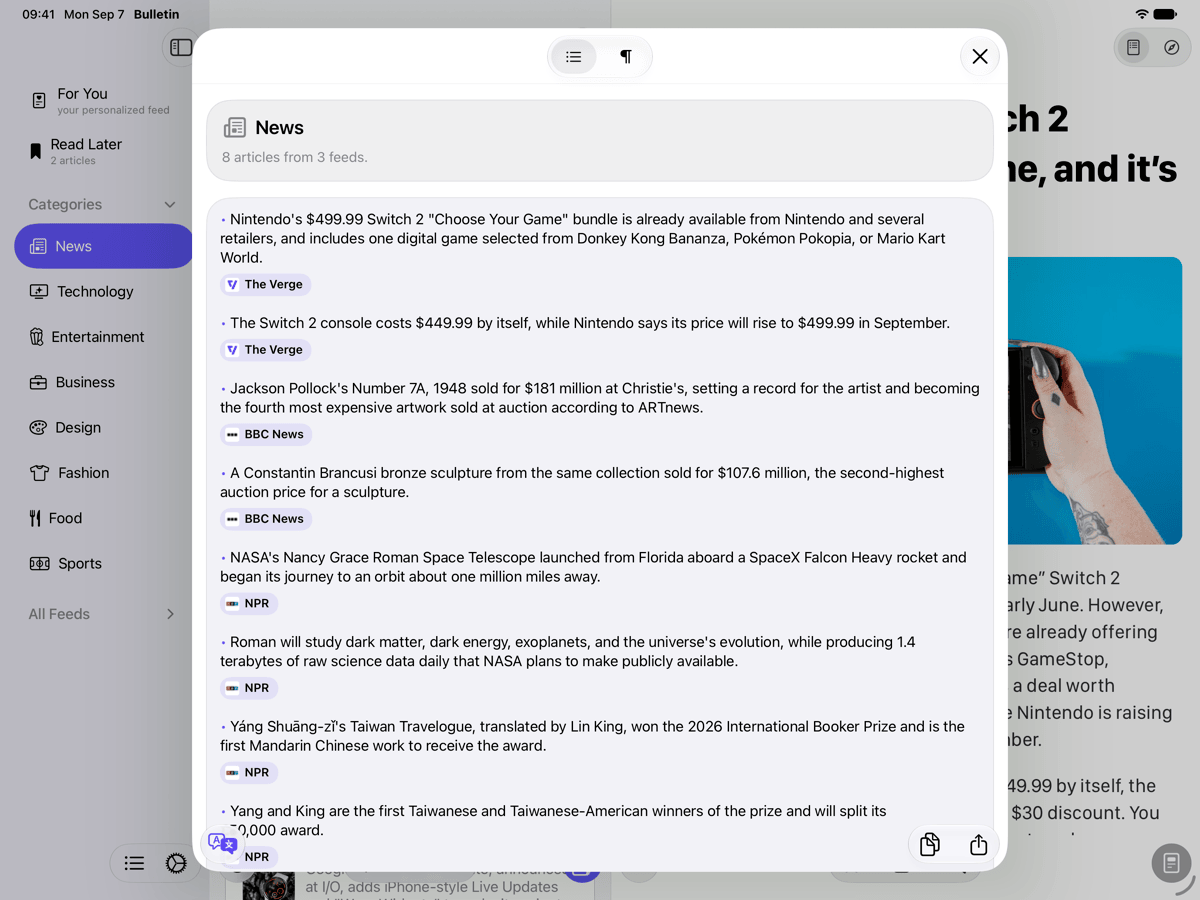Image resolution: width=1200 pixels, height=900 pixels.
Task: Tap the article summary button at bottom right
Action: pyautogui.click(x=1171, y=863)
